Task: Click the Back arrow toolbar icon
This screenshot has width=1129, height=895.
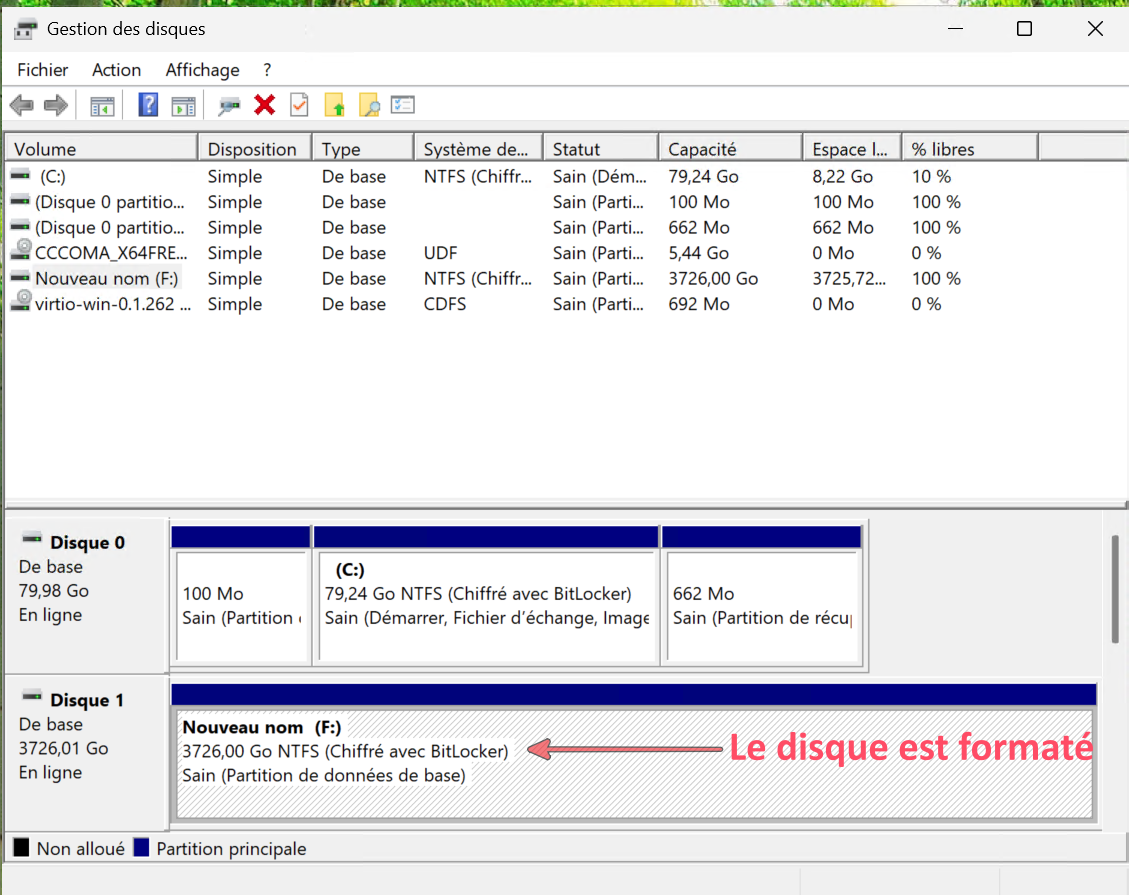Action: point(21,105)
